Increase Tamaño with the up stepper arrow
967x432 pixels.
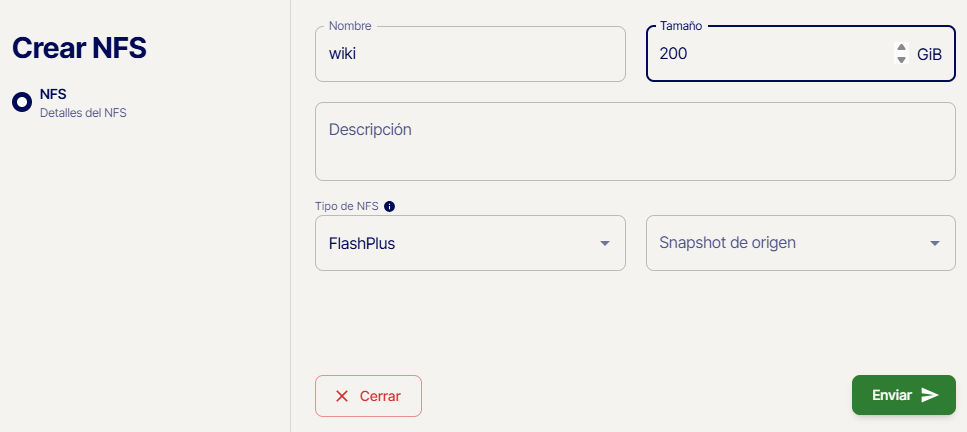901,48
